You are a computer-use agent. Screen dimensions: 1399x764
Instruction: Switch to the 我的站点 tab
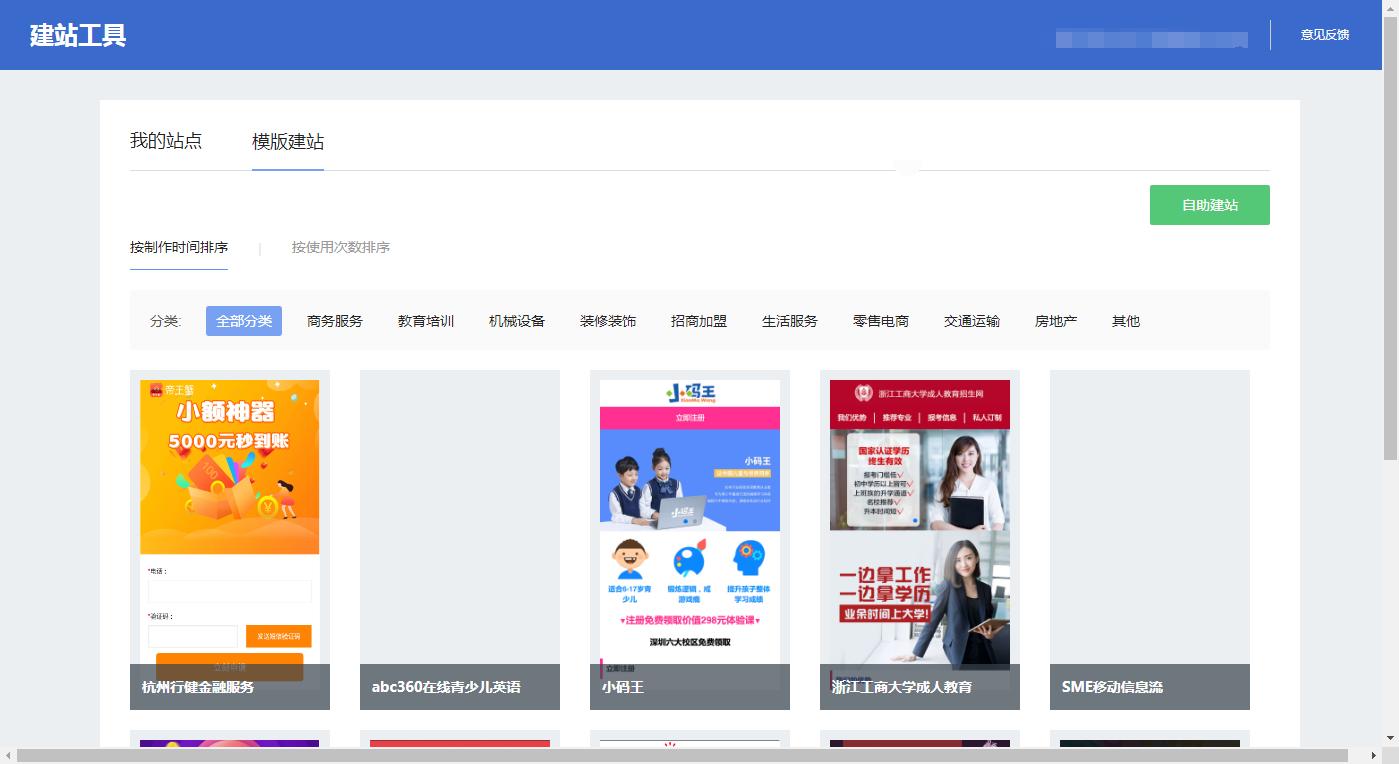coord(167,142)
